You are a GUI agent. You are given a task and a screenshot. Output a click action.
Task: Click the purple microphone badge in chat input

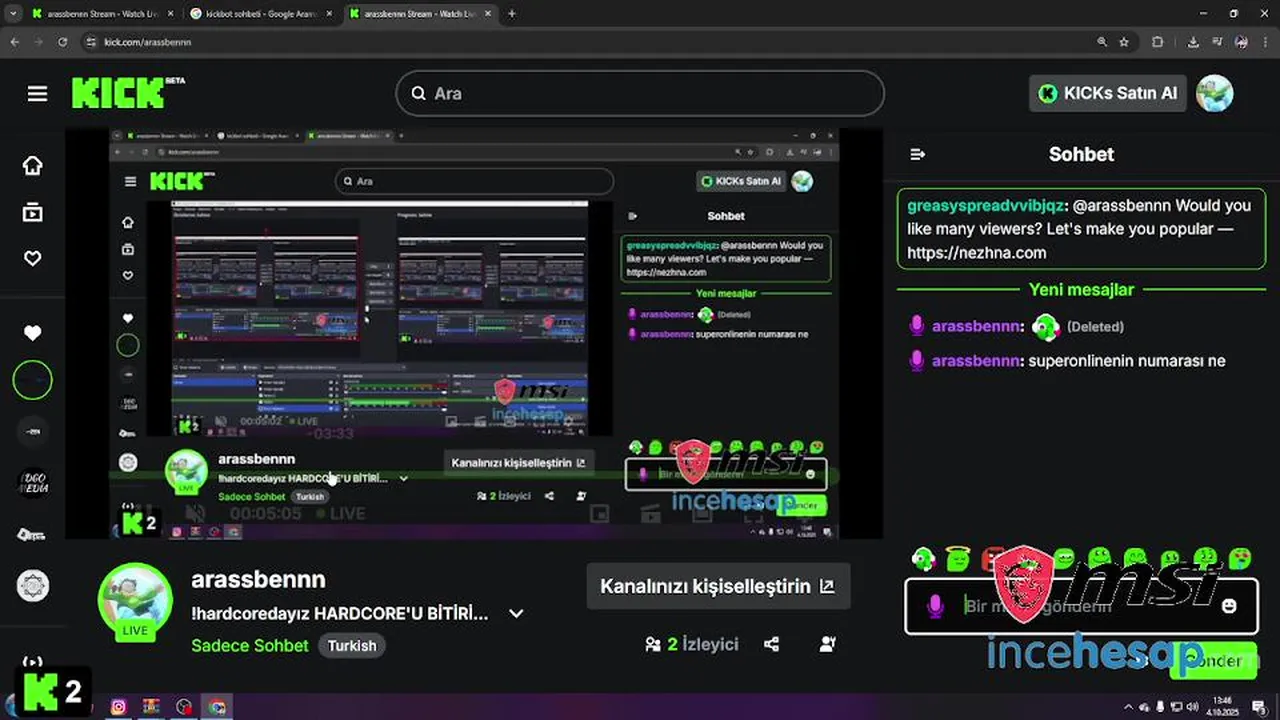point(935,606)
